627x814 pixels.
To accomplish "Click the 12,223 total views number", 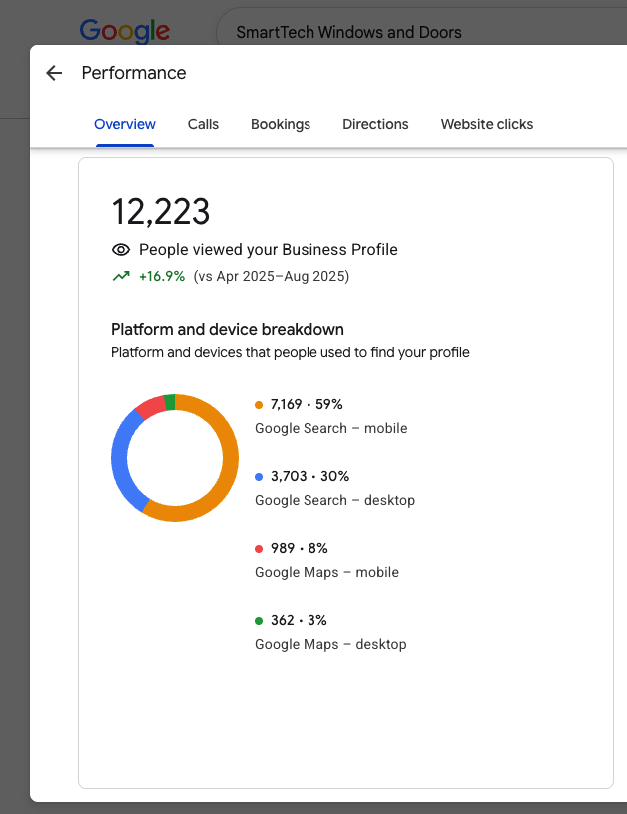I will point(160,212).
